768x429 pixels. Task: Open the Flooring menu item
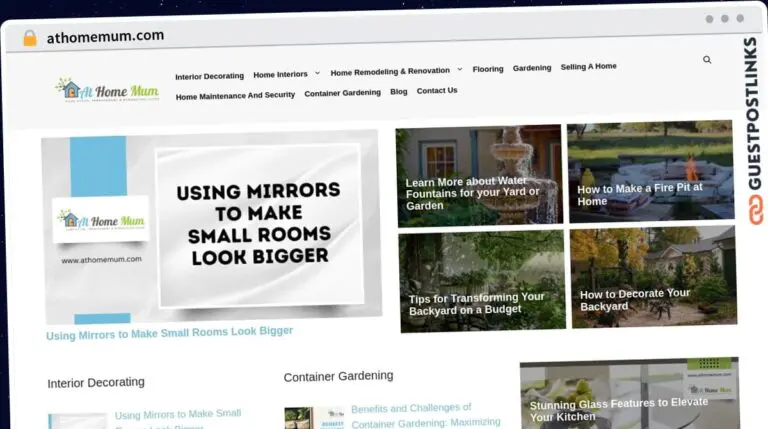coord(488,69)
